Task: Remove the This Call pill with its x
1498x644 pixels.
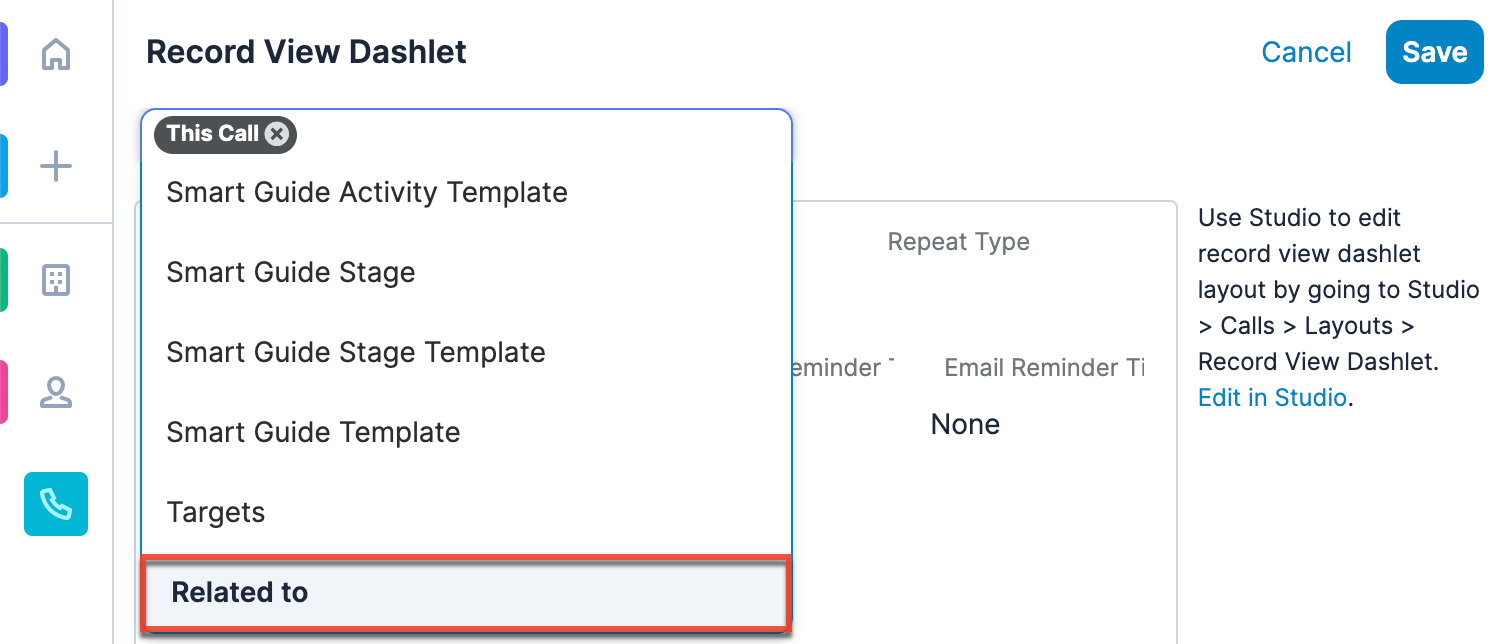Action: (277, 134)
